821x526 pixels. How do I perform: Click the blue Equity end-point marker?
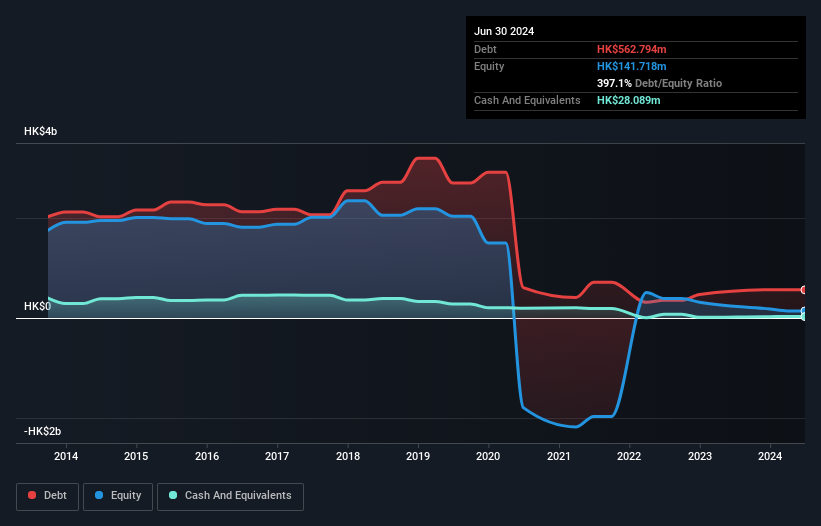point(804,311)
